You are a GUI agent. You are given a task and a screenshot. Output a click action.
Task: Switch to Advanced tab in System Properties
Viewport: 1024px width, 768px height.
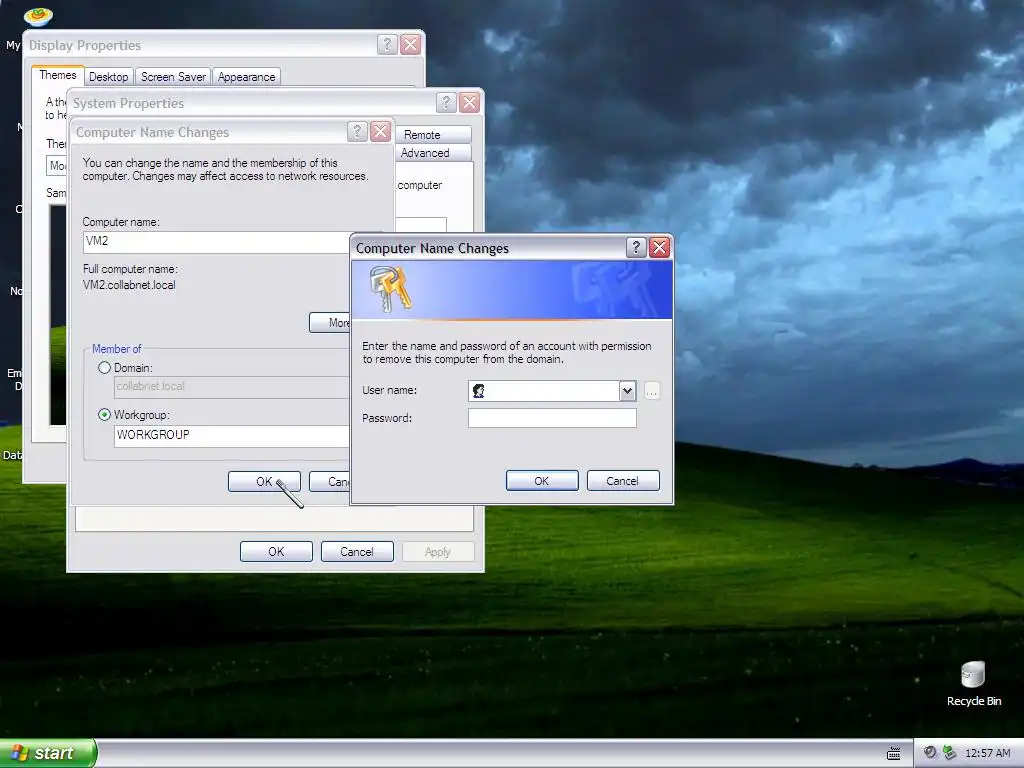(x=432, y=153)
